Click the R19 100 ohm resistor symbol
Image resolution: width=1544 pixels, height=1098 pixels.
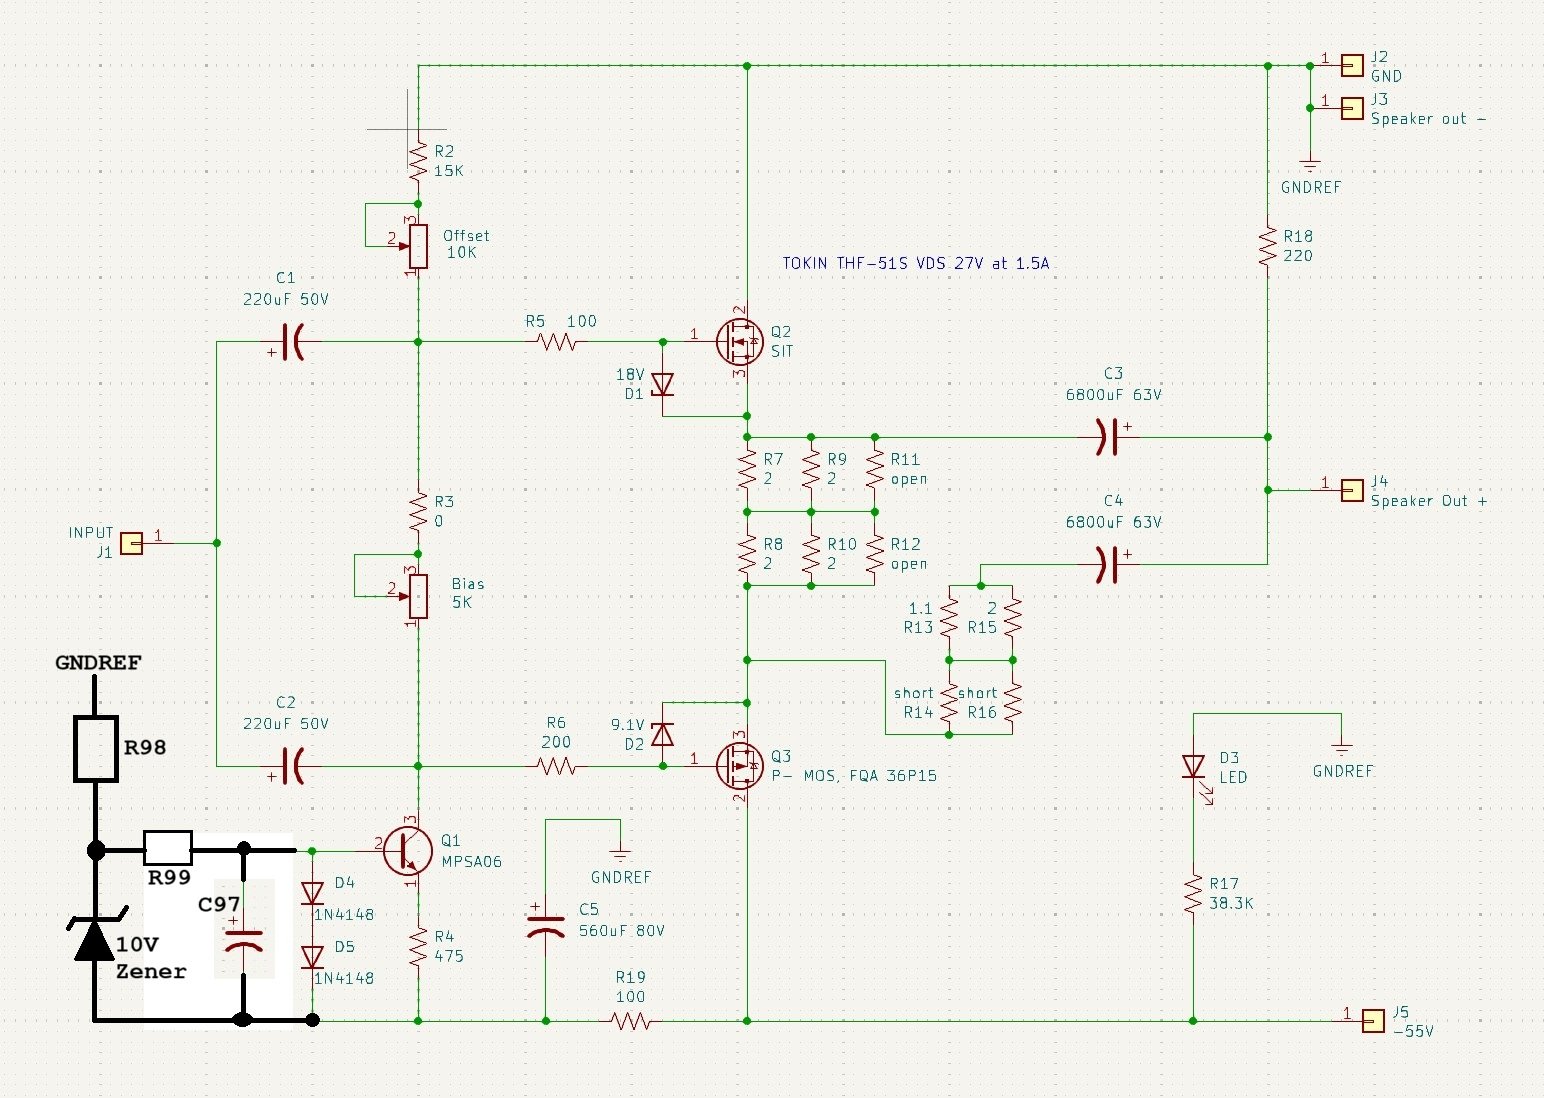[x=631, y=1021]
